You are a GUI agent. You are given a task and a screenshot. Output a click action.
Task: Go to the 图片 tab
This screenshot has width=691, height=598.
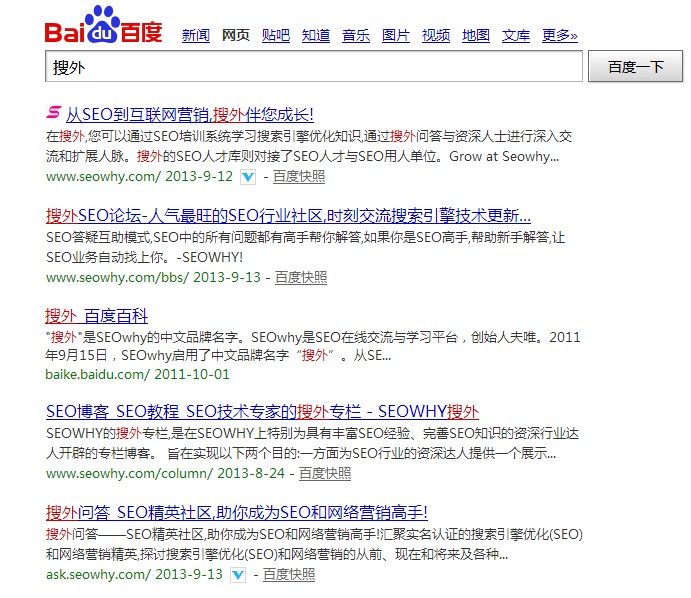[396, 35]
